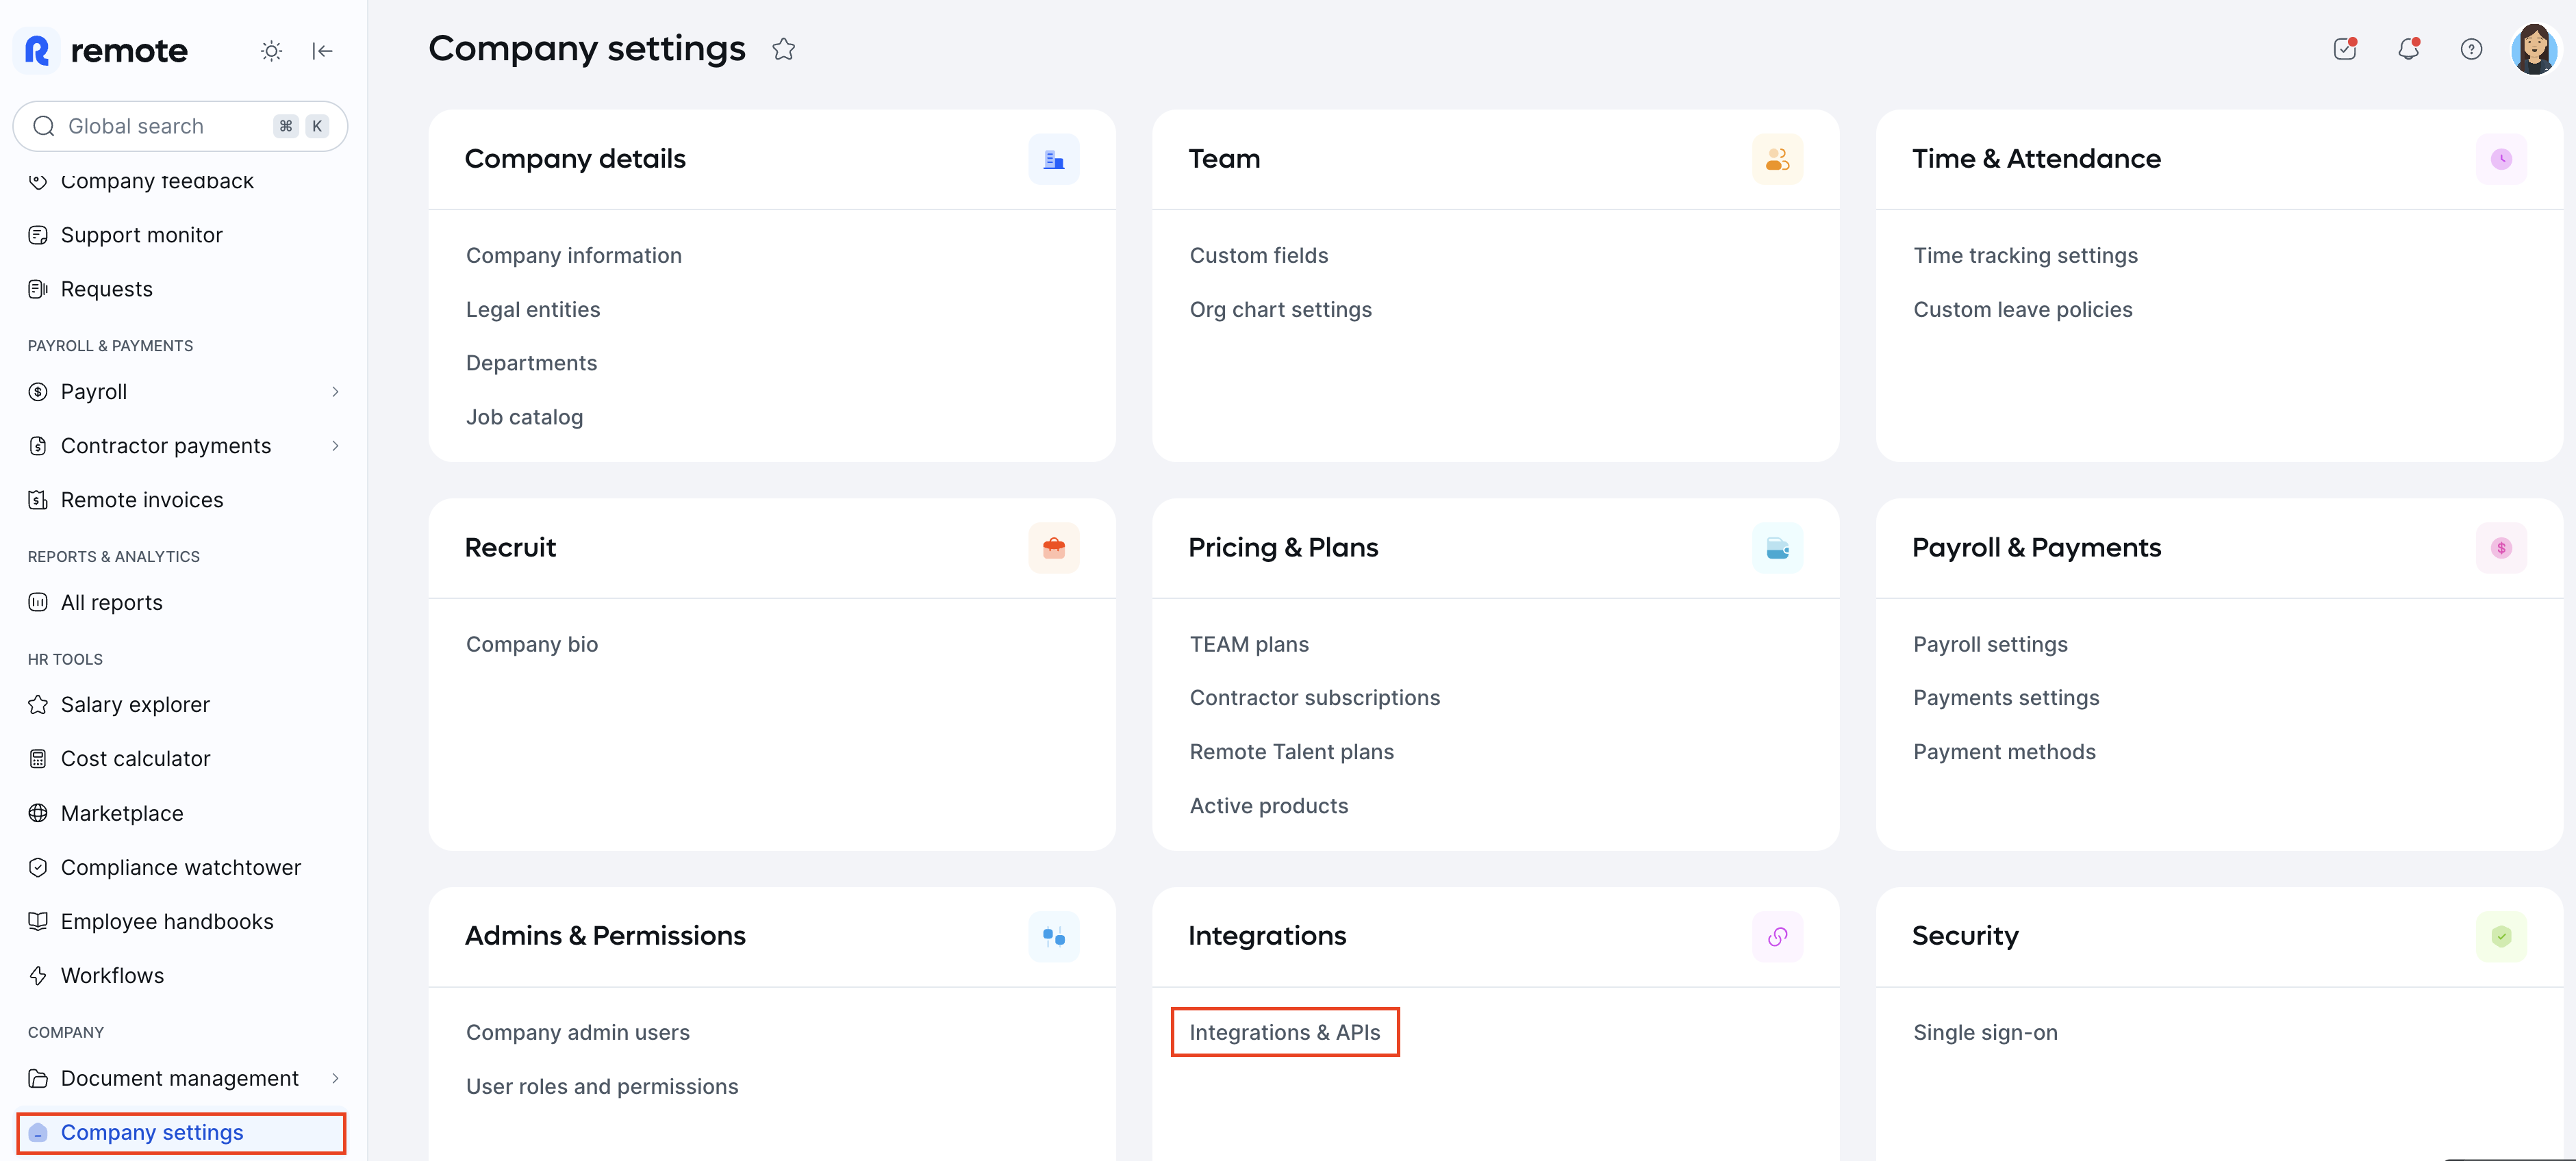2576x1161 pixels.
Task: Open the Company information link
Action: (574, 255)
